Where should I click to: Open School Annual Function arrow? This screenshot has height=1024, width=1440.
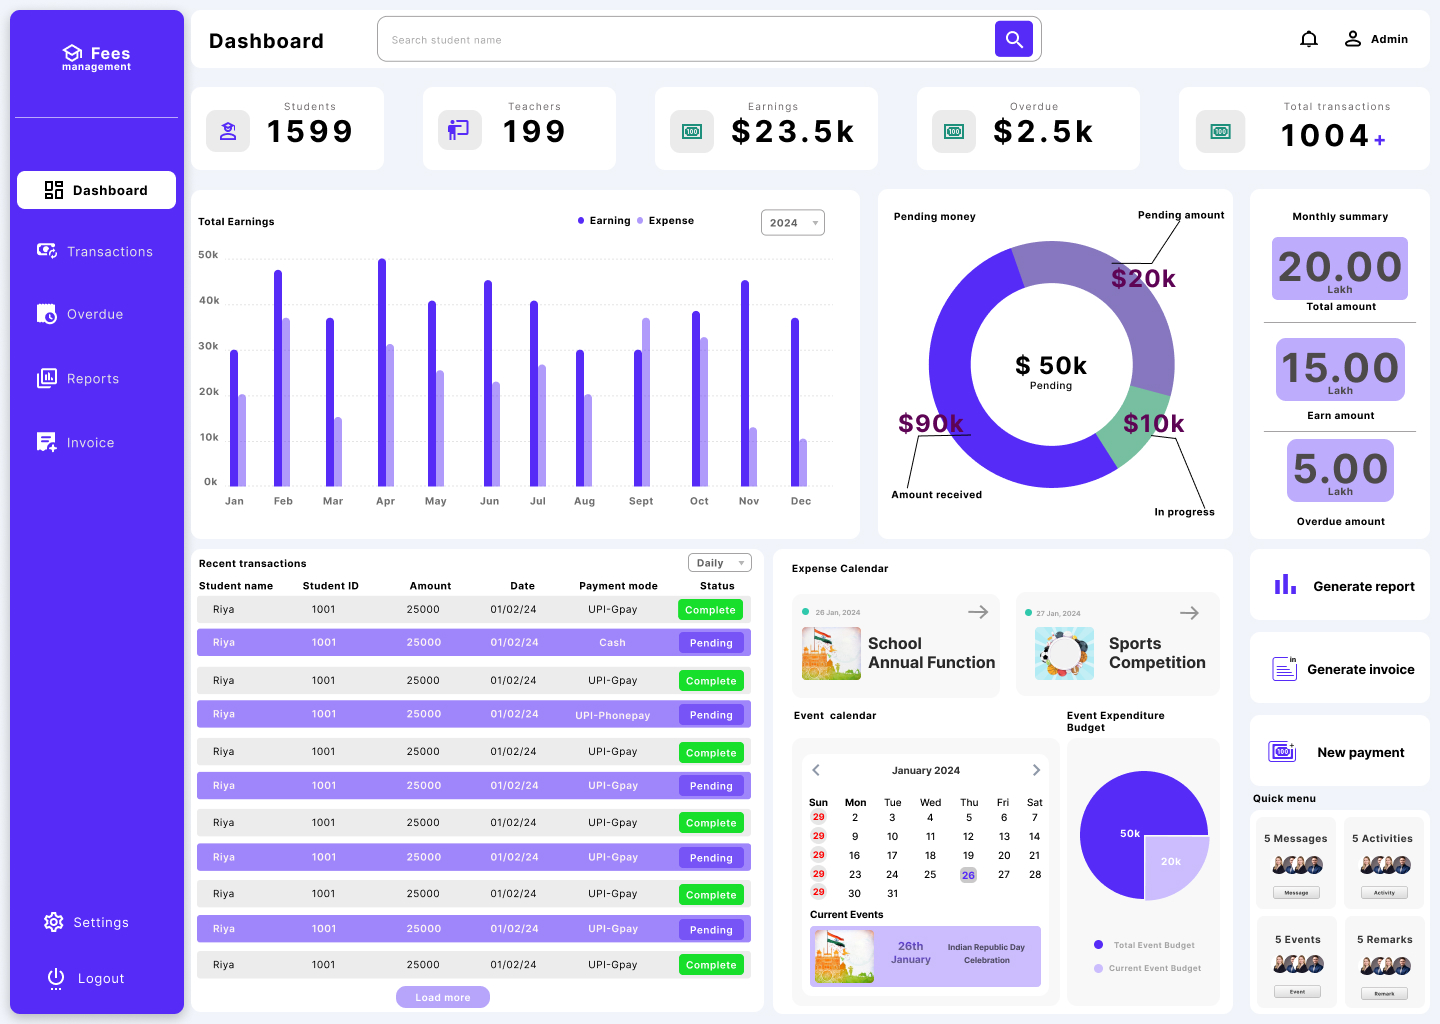click(978, 612)
